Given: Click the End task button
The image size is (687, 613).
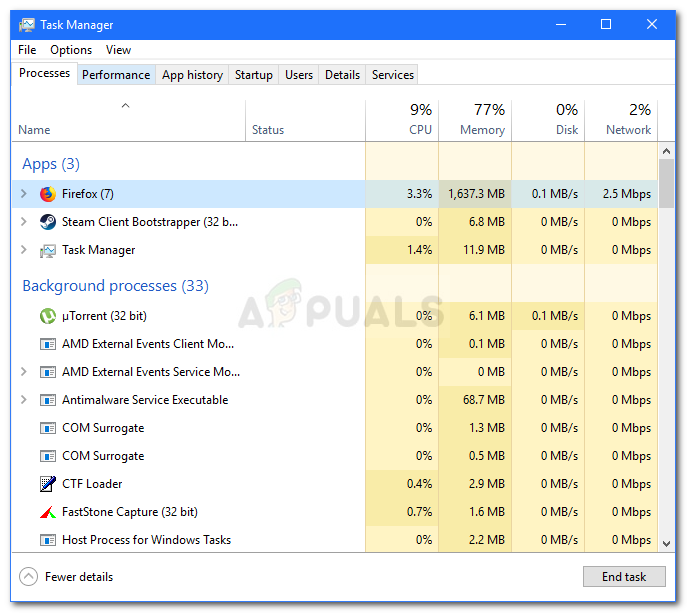Looking at the screenshot, I should [624, 577].
